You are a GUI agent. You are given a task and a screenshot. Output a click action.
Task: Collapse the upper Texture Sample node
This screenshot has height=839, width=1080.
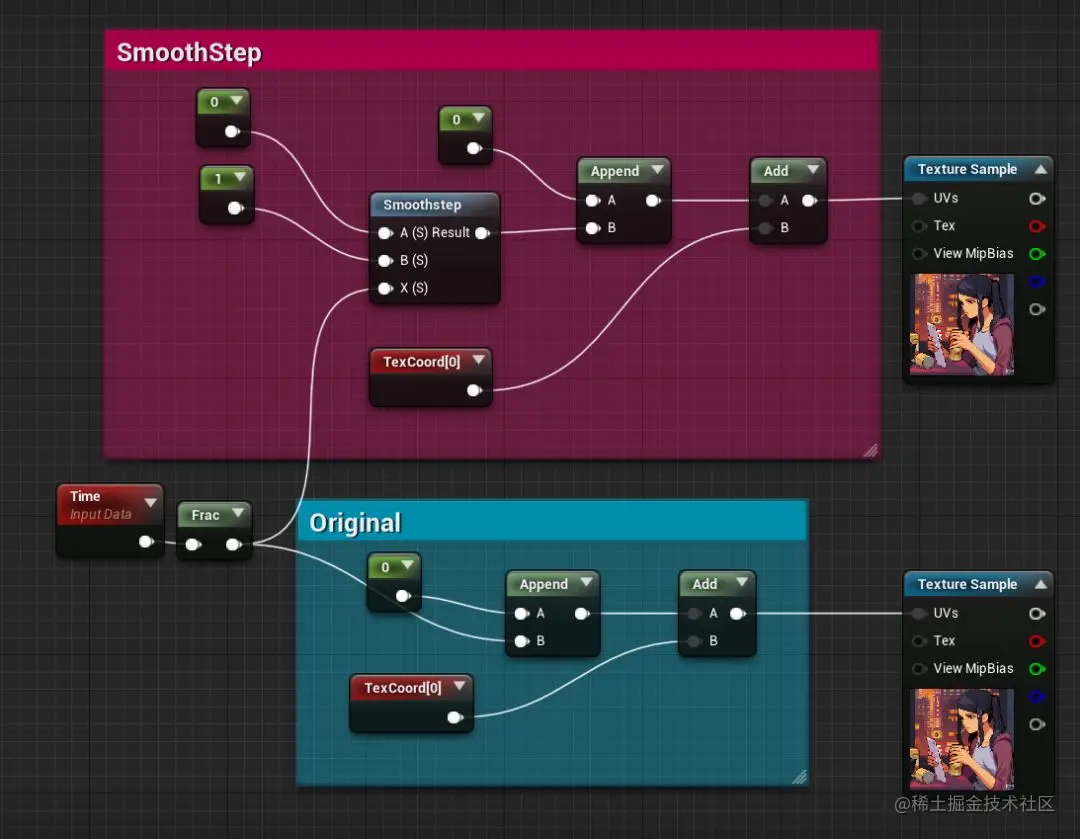tap(1041, 169)
